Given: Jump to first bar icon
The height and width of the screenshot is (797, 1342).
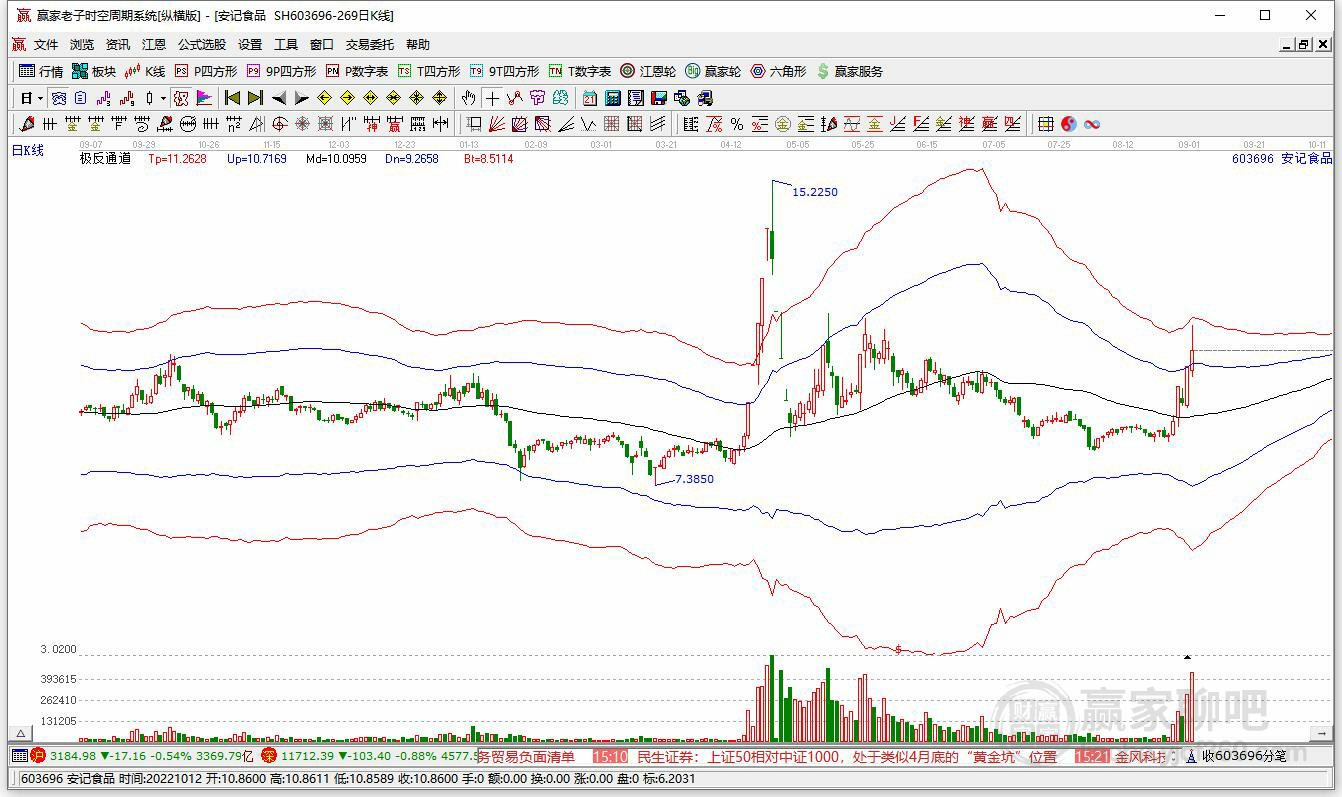Looking at the screenshot, I should (232, 98).
